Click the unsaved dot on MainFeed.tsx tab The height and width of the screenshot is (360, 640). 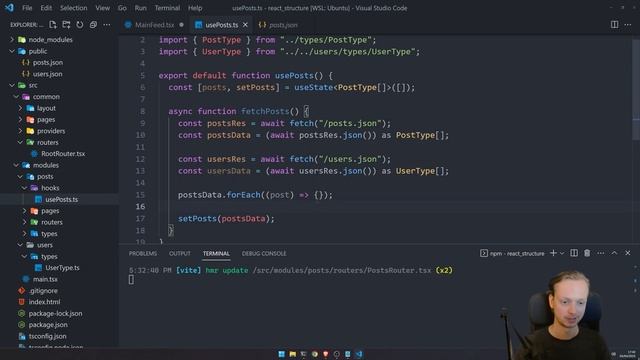point(181,25)
